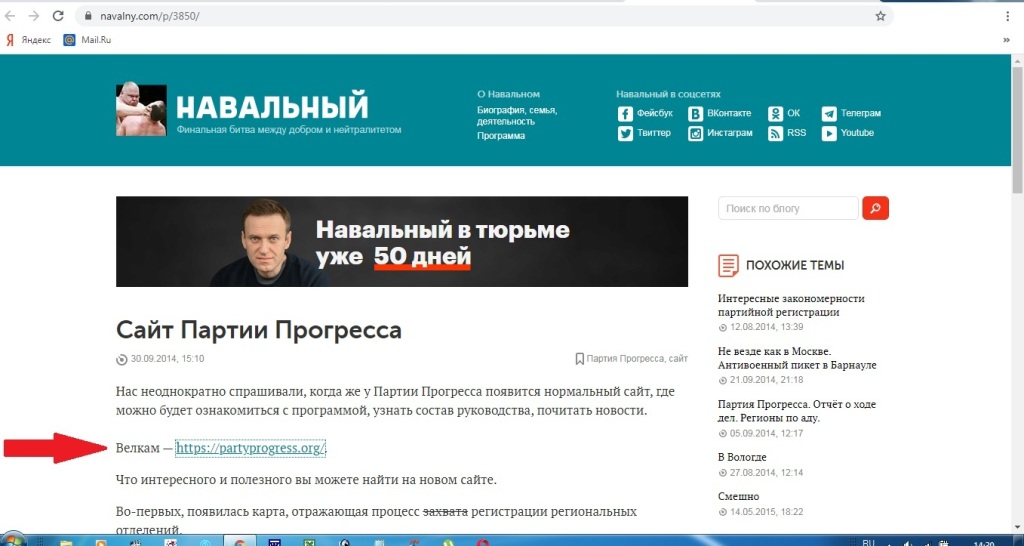The image size is (1024, 546).
Task: Open the Программа link in the header
Action: (x=501, y=136)
